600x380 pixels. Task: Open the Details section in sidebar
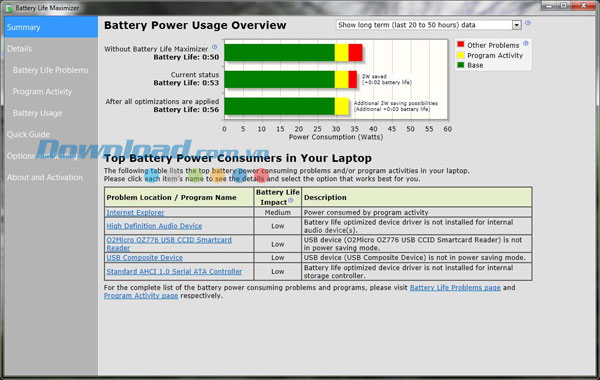coord(20,49)
